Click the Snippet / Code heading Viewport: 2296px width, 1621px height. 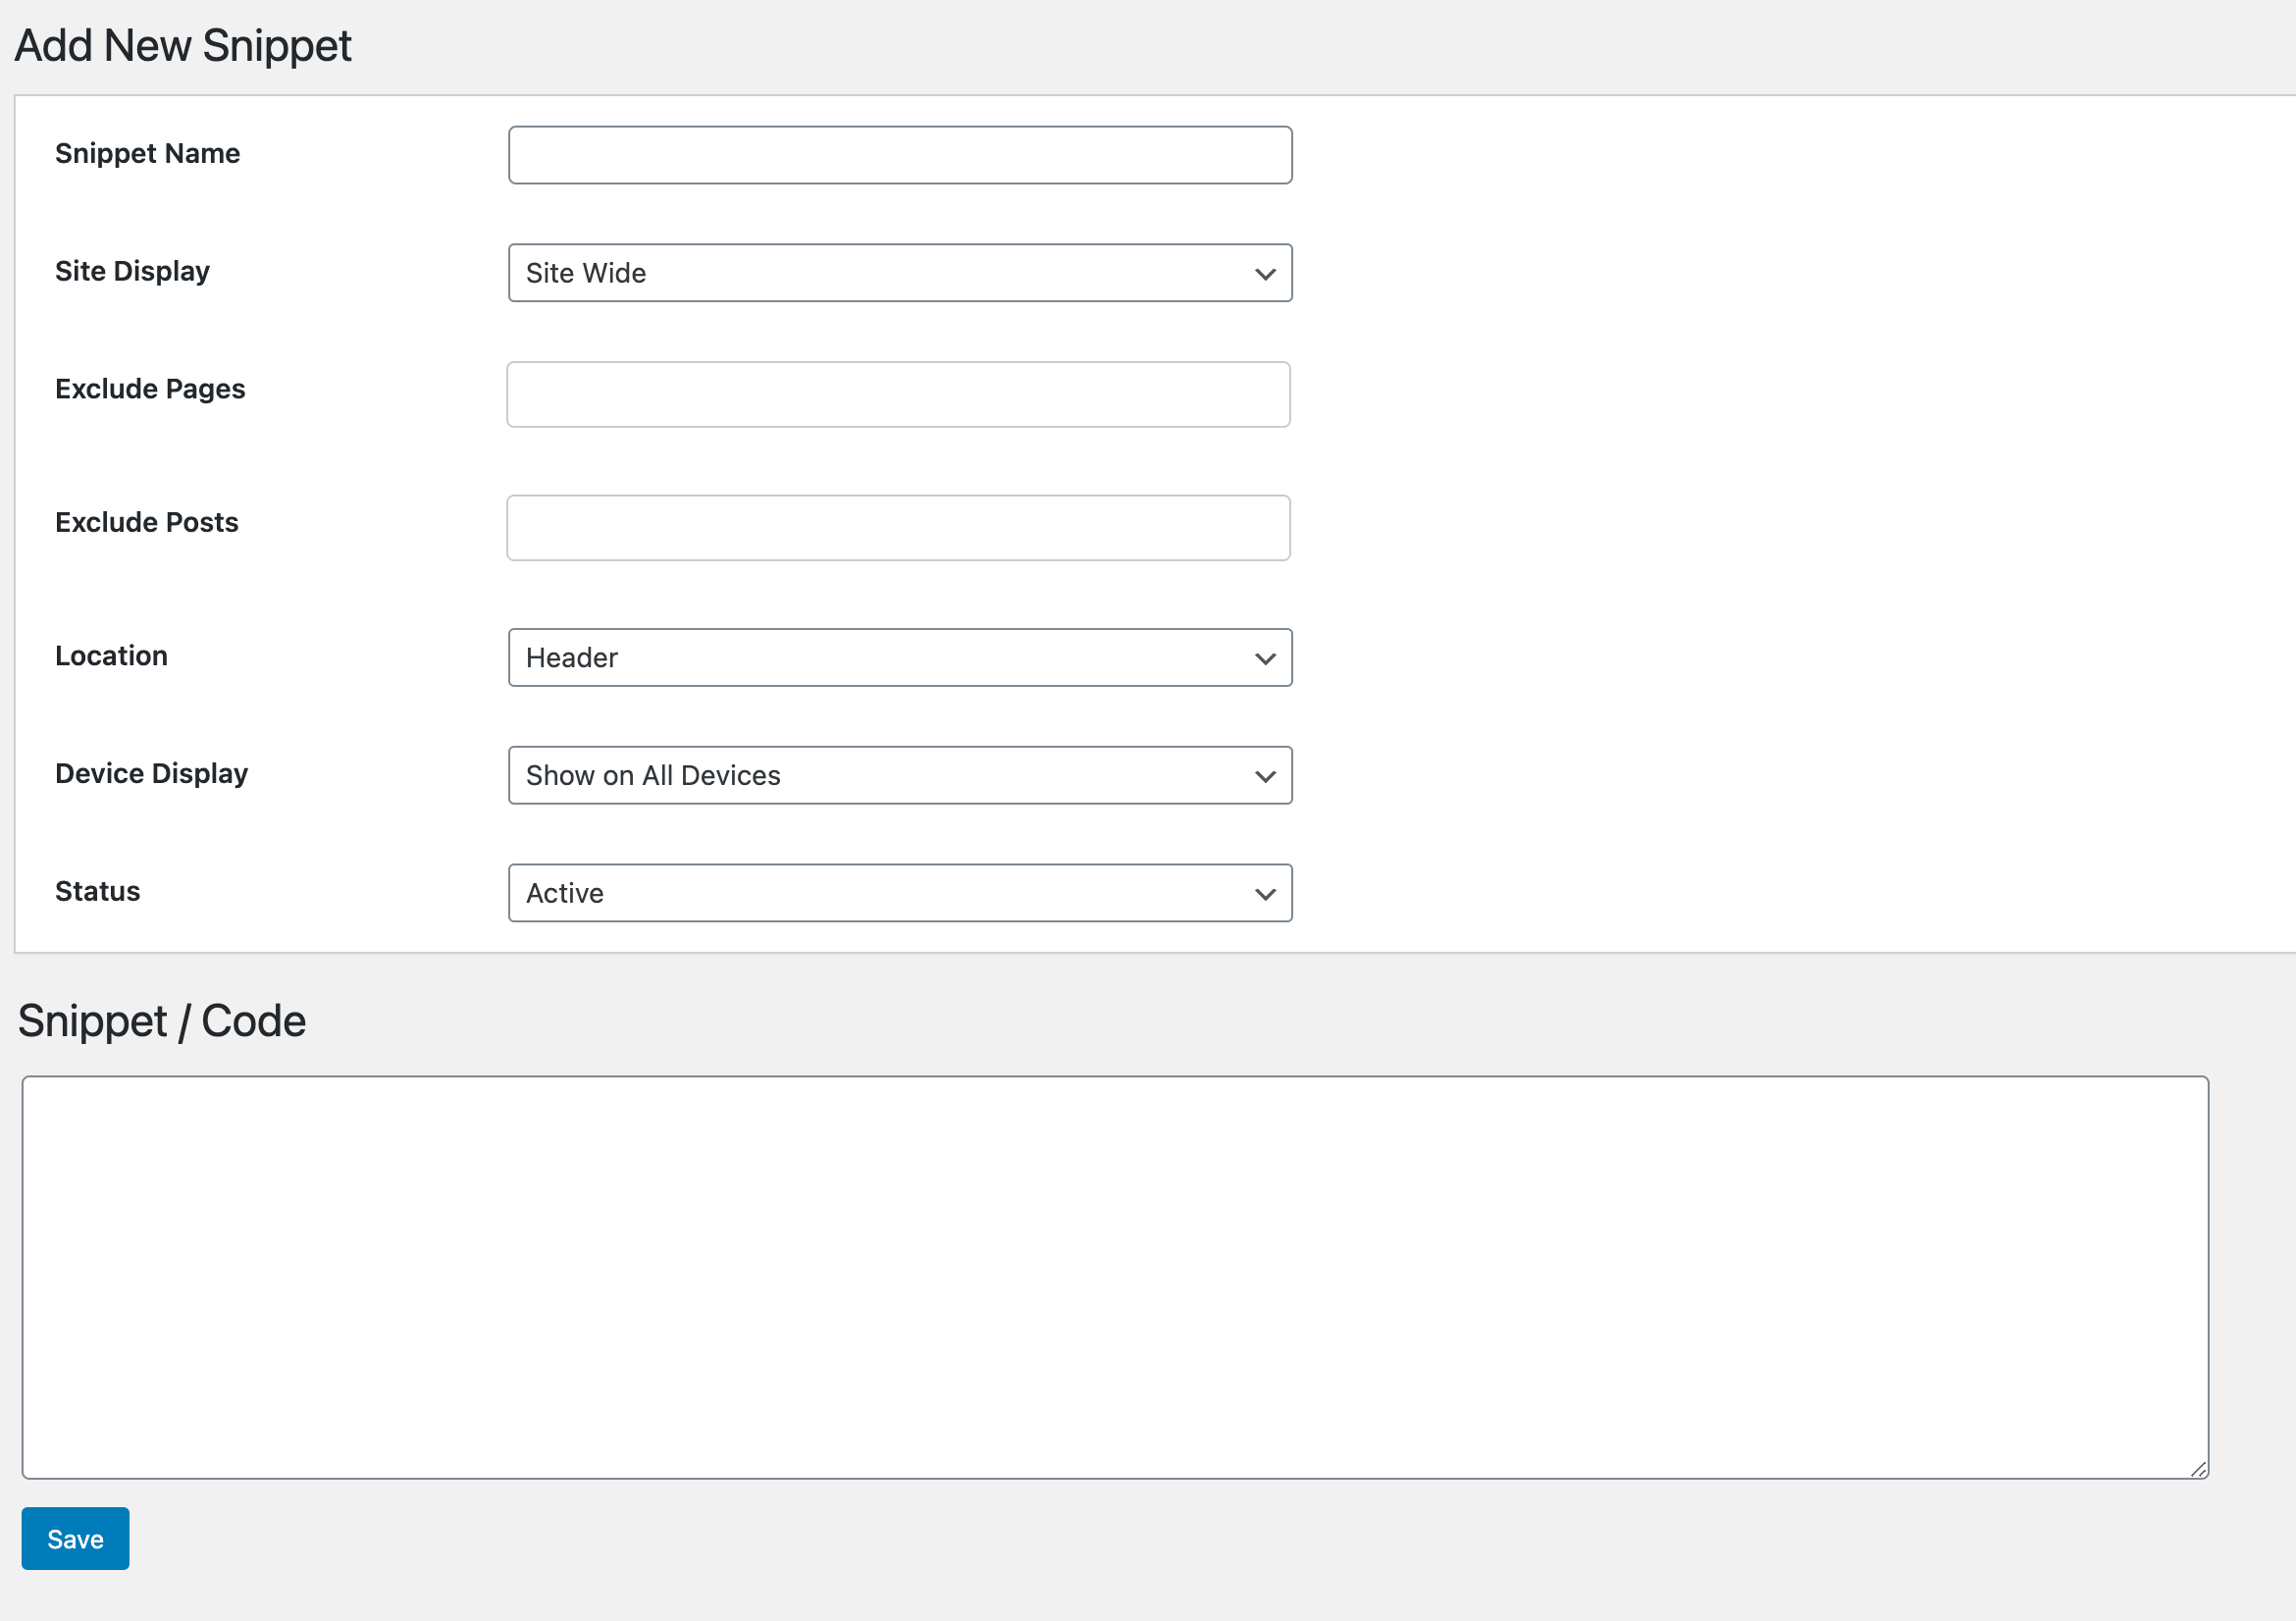(x=162, y=1021)
